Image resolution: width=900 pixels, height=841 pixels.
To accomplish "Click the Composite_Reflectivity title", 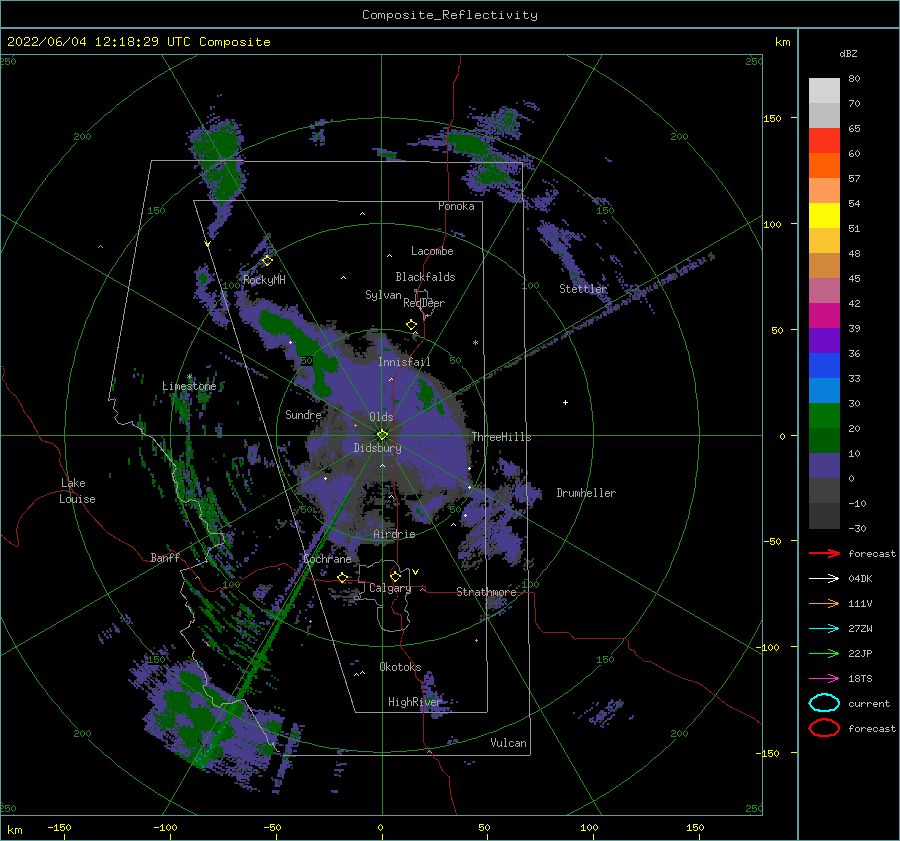I will [450, 15].
